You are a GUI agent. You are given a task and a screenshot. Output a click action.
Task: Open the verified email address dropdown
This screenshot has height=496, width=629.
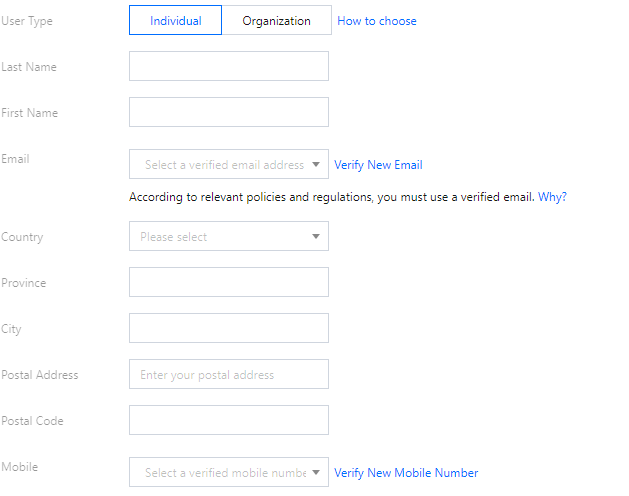pos(223,165)
